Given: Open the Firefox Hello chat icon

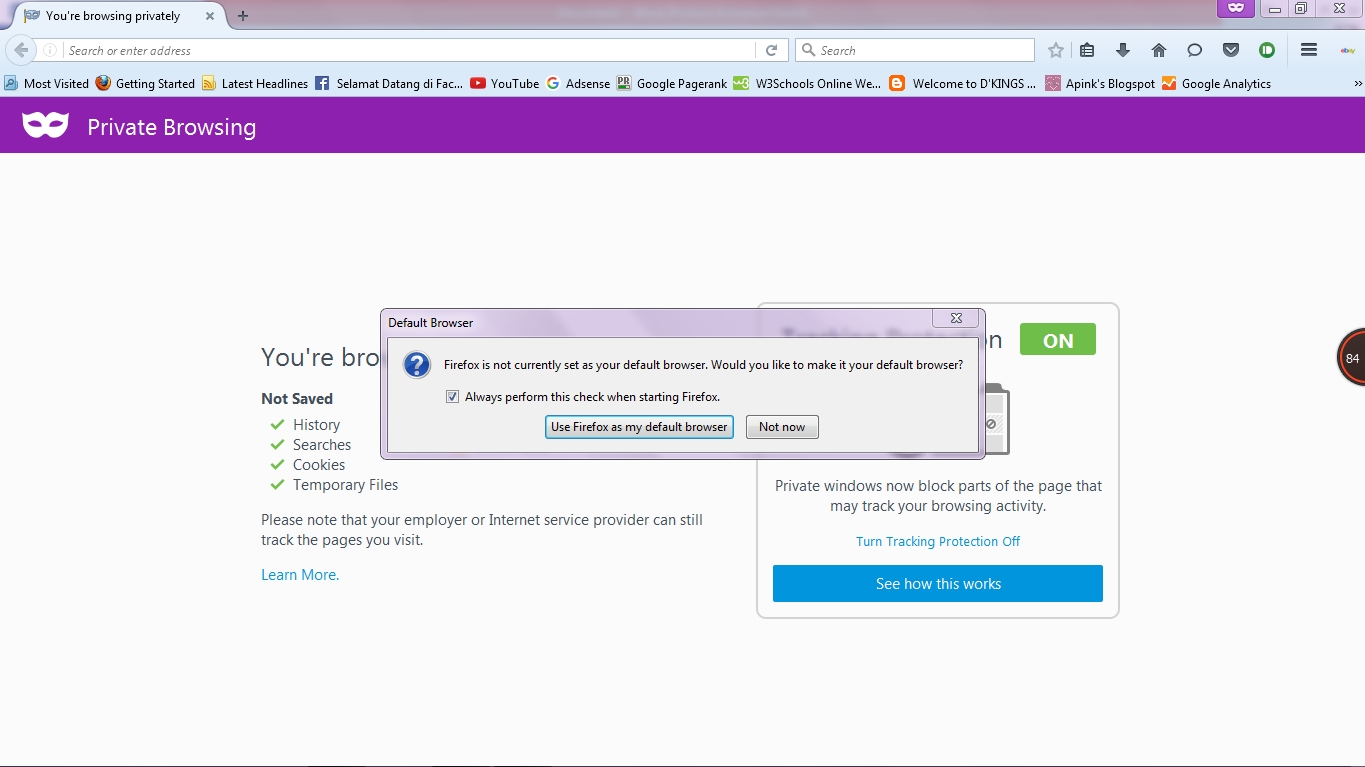Looking at the screenshot, I should click(1194, 49).
